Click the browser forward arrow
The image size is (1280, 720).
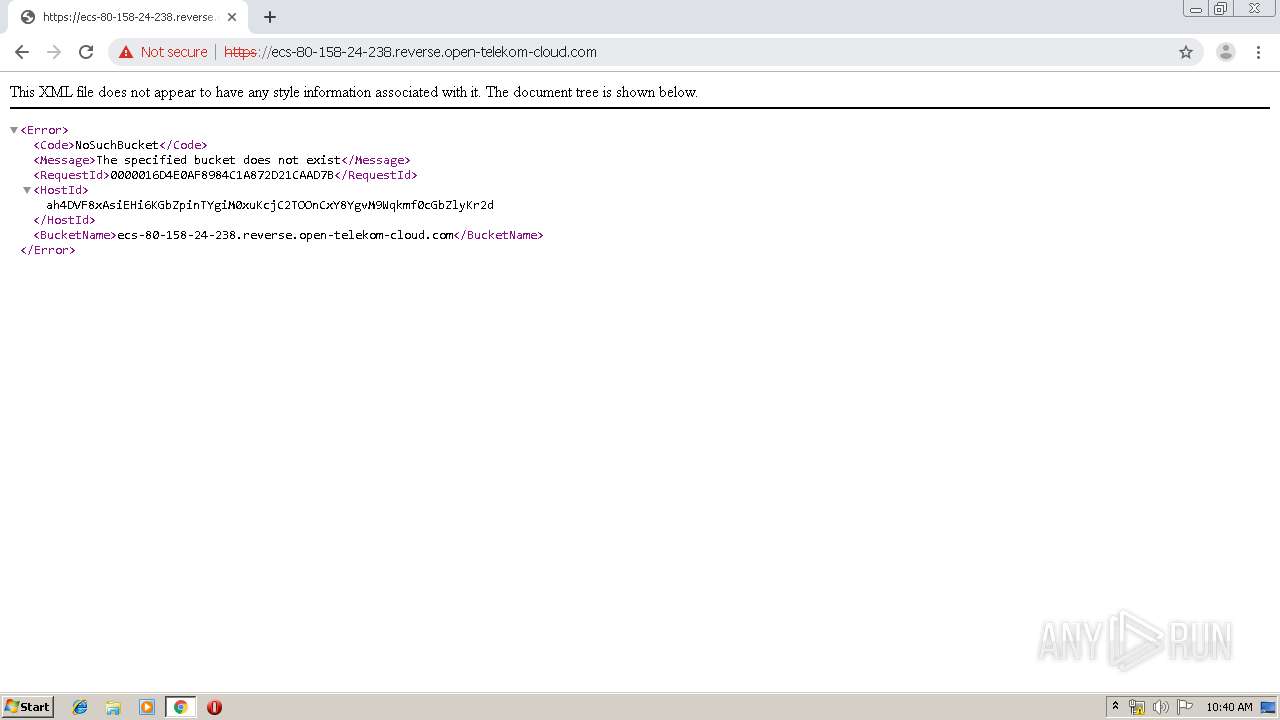54,52
